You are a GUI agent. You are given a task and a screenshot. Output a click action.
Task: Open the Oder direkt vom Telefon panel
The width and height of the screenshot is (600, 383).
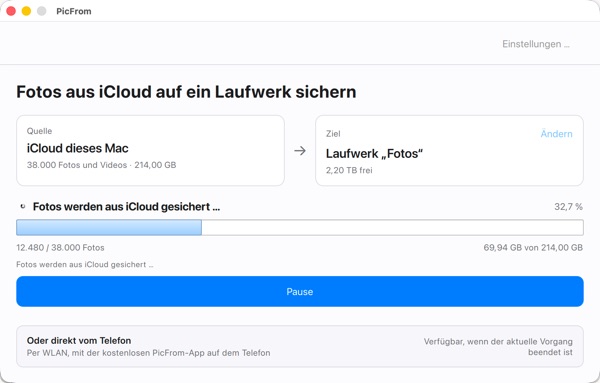[x=300, y=346]
